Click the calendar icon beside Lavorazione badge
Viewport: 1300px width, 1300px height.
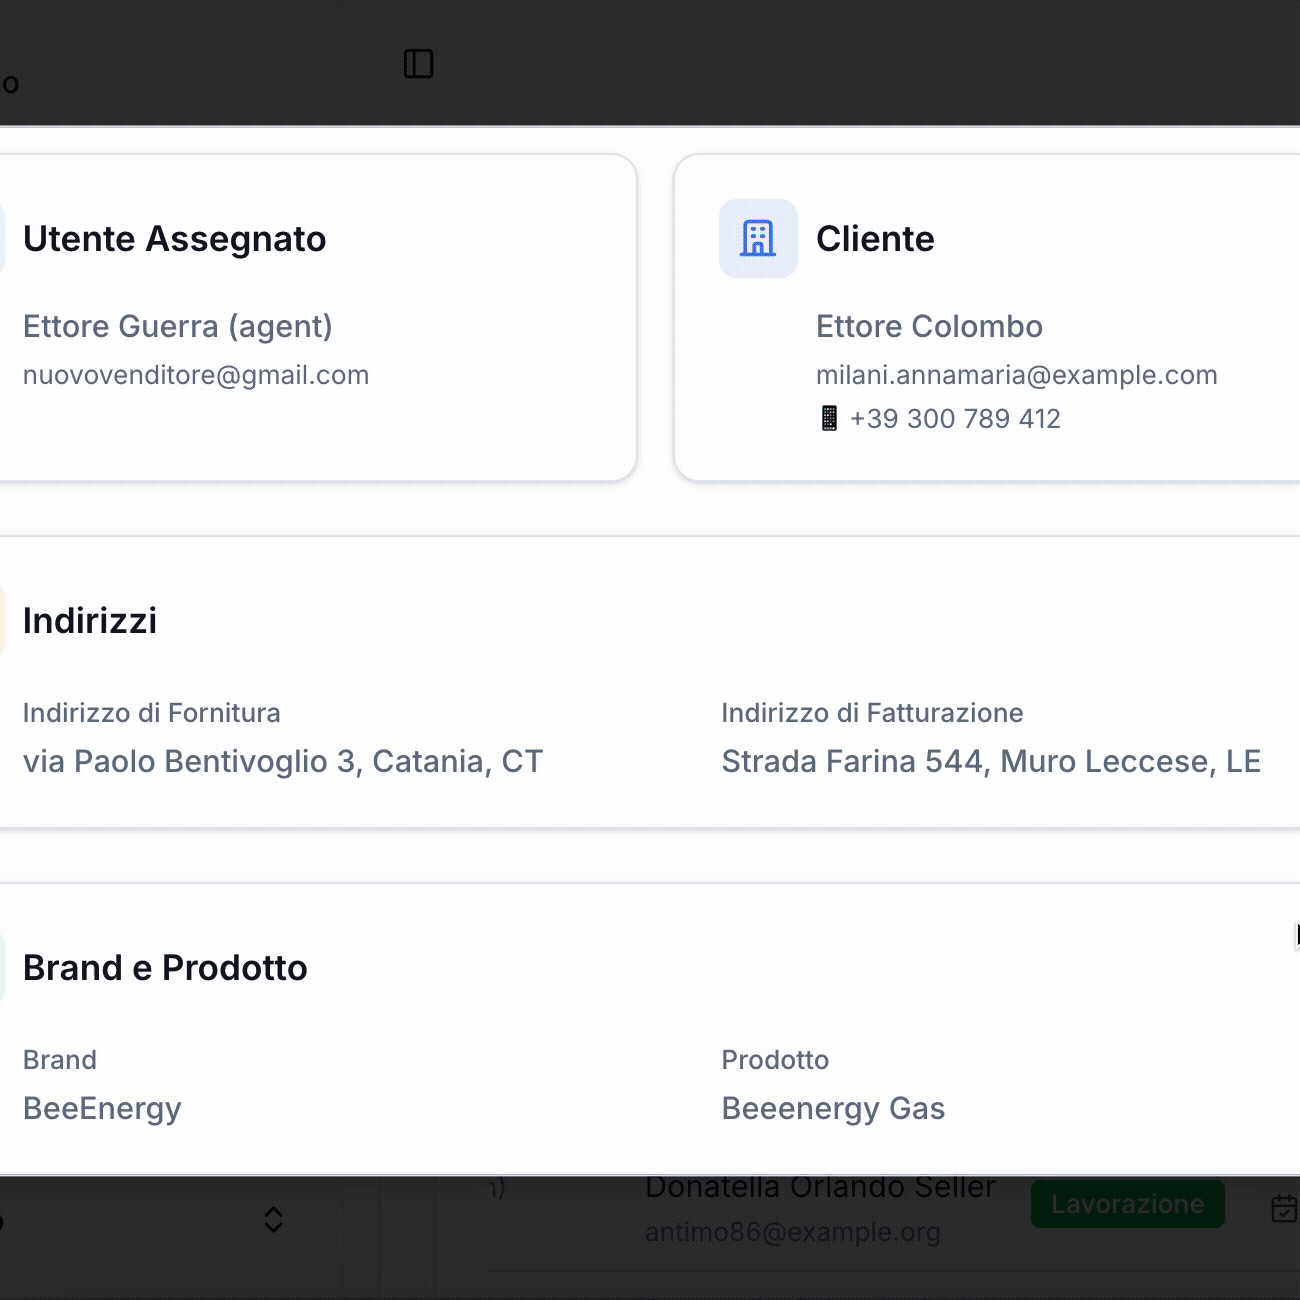[1283, 1208]
